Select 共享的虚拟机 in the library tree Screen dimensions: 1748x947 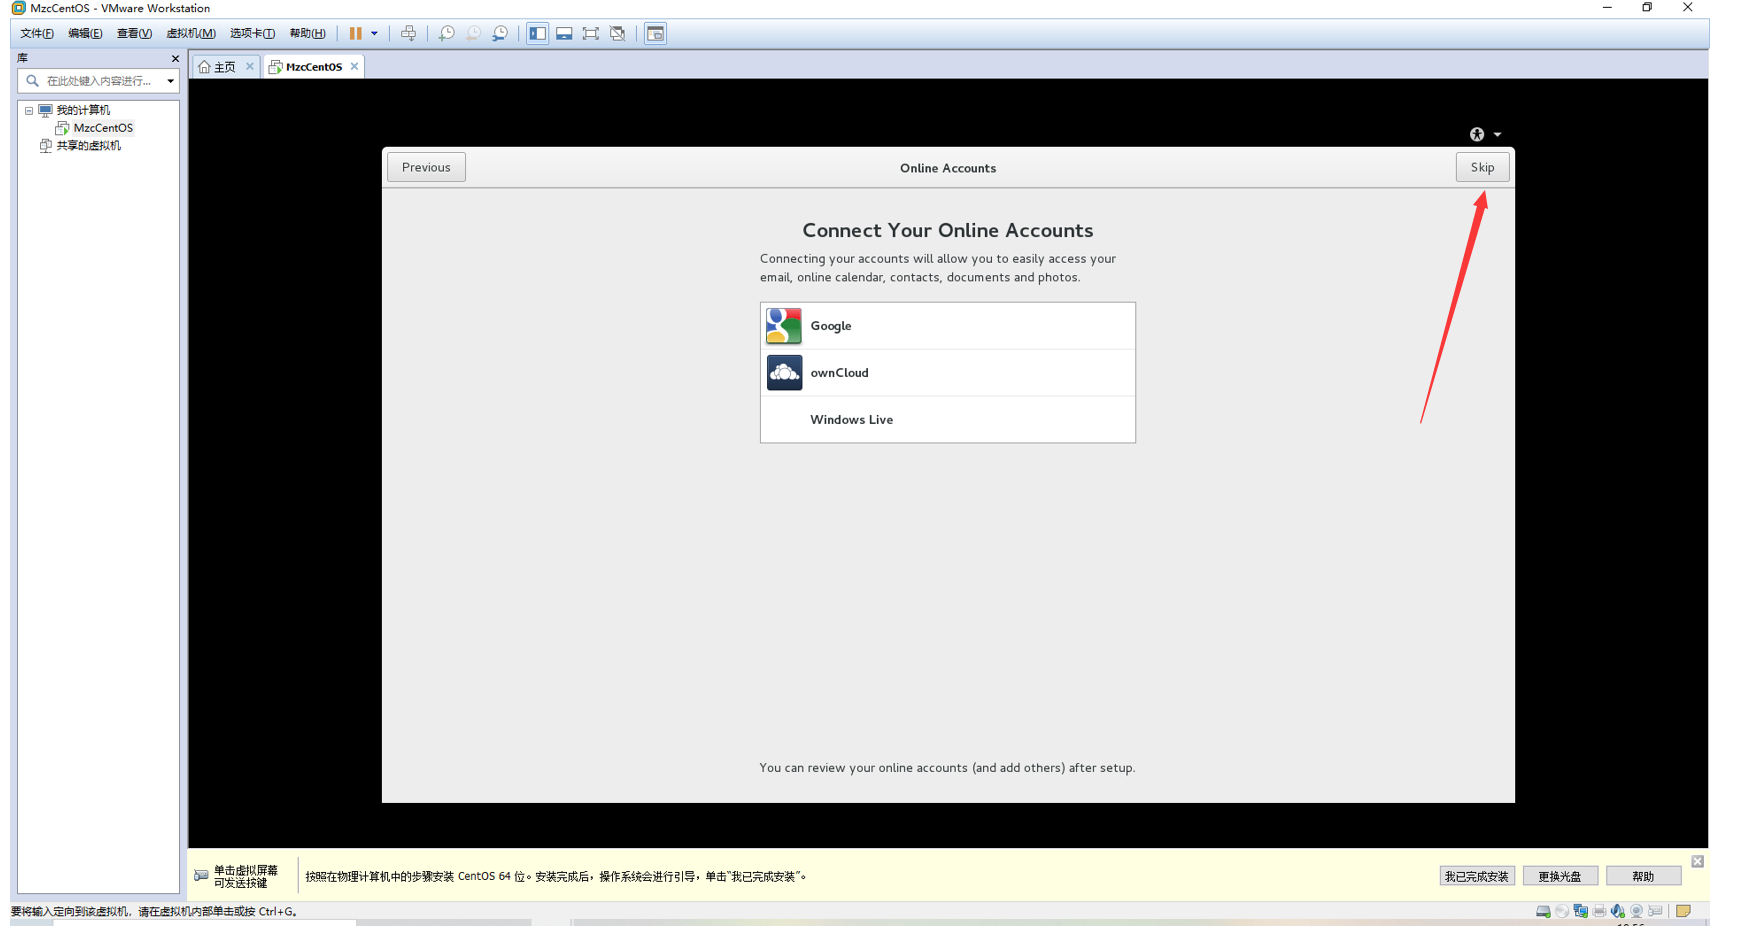pos(88,146)
